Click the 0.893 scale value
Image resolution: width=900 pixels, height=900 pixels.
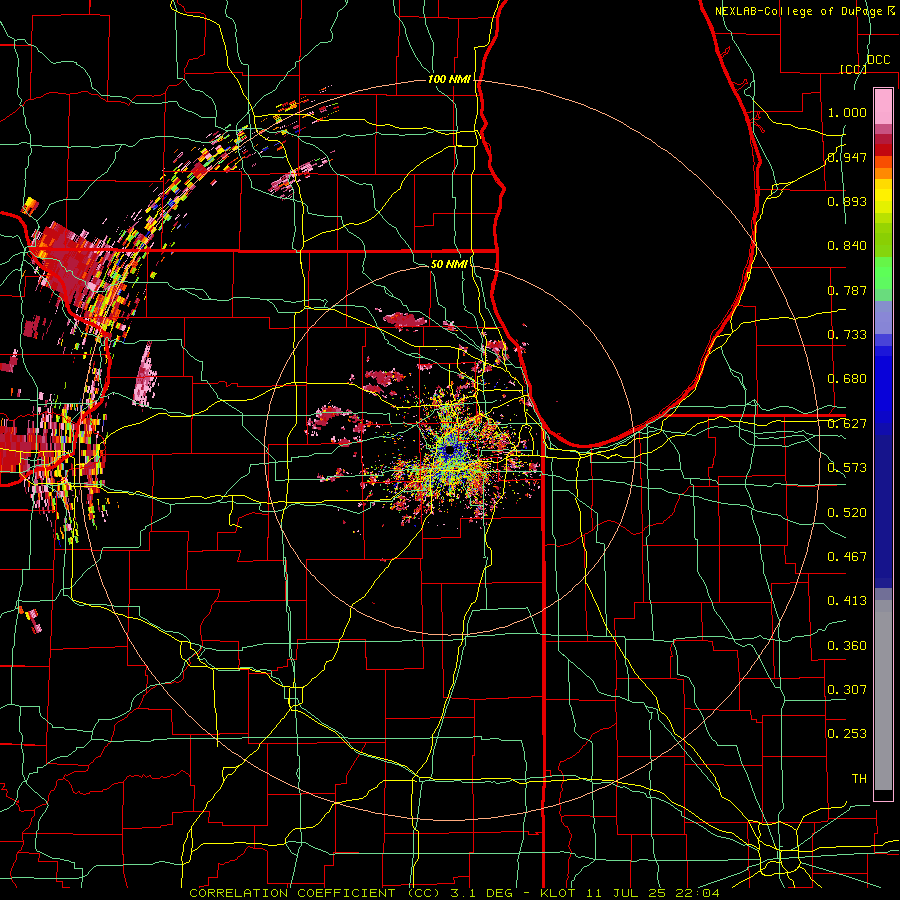[x=847, y=201]
